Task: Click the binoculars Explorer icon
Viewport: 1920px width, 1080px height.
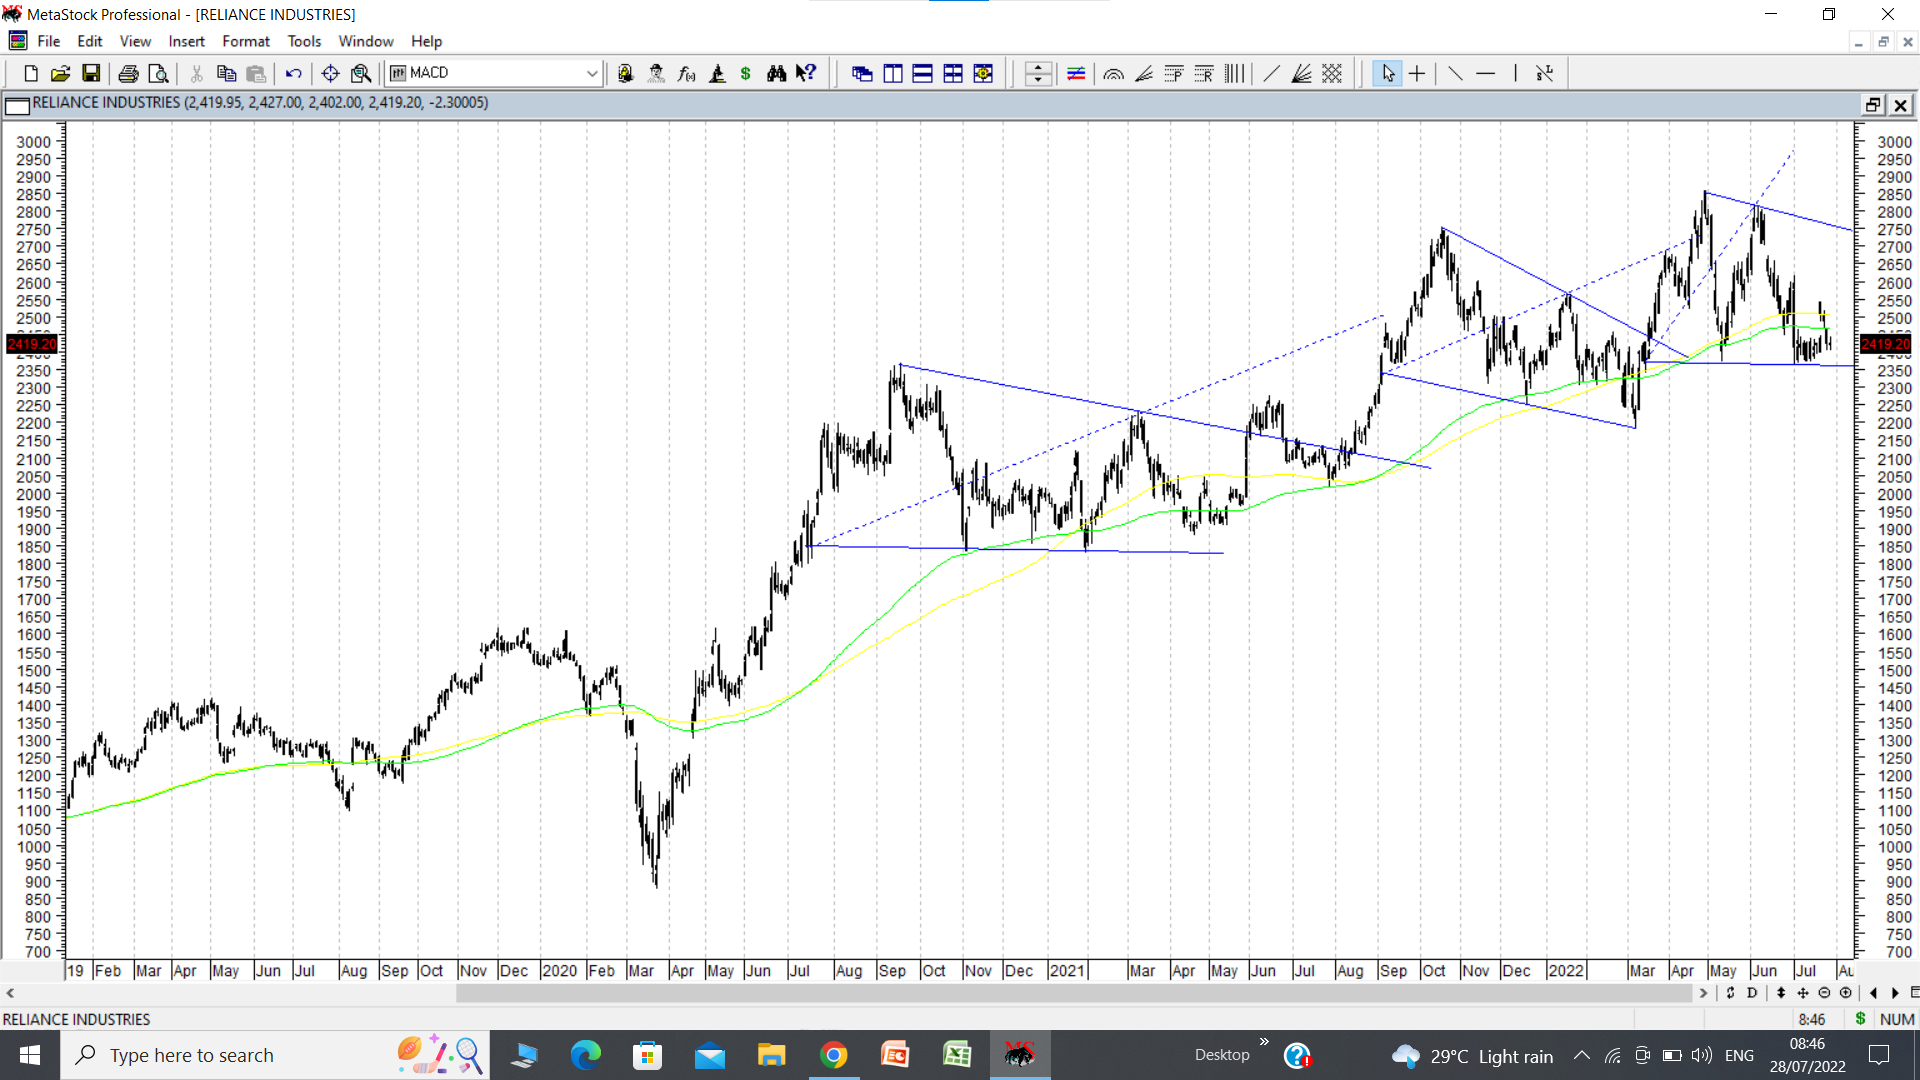Action: click(x=776, y=73)
